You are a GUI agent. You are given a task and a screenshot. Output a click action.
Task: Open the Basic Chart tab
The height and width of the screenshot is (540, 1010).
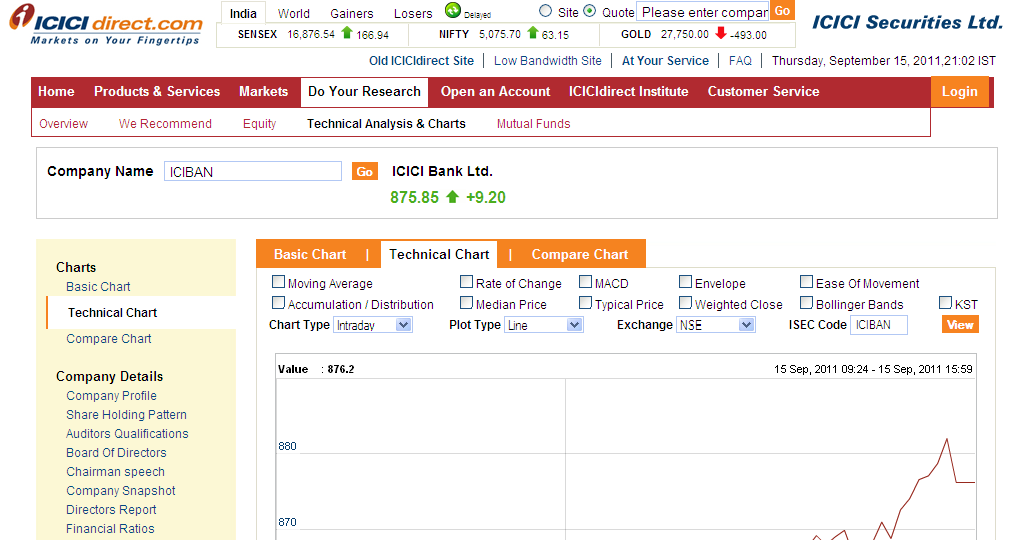[x=310, y=255]
